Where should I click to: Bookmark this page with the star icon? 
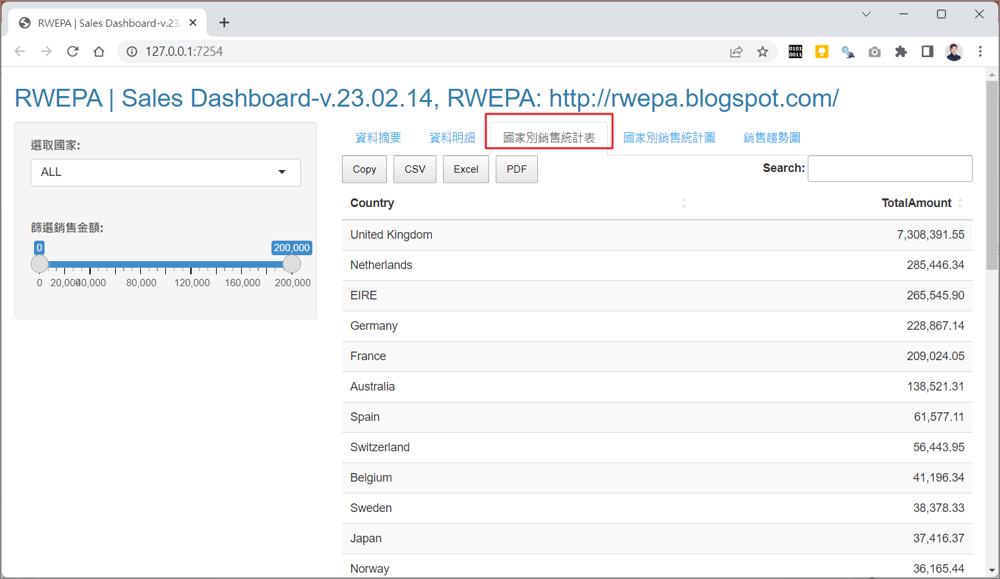click(763, 52)
